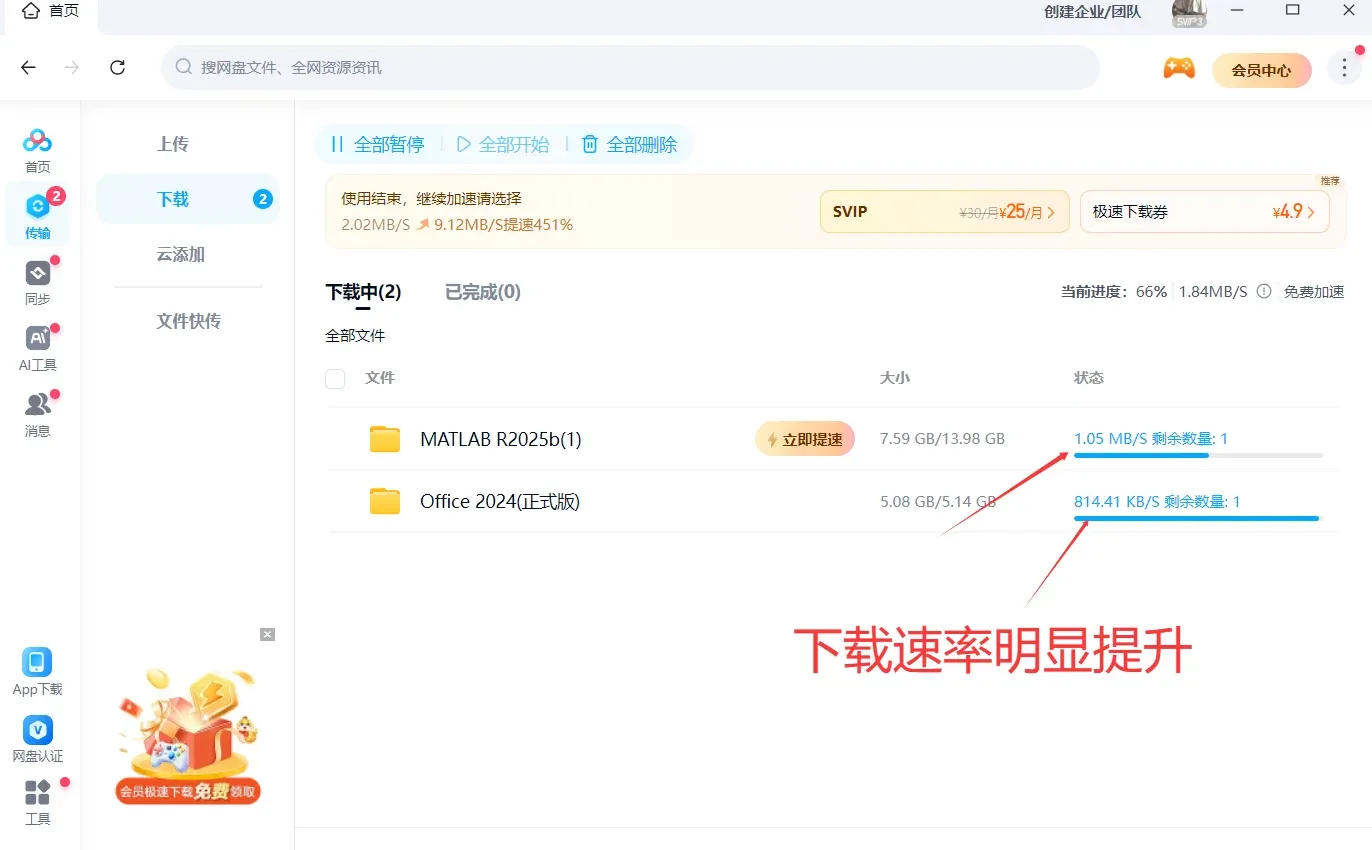Open App下载 from the bottom sidebar
Viewport: 1372px width, 850px height.
(x=37, y=668)
